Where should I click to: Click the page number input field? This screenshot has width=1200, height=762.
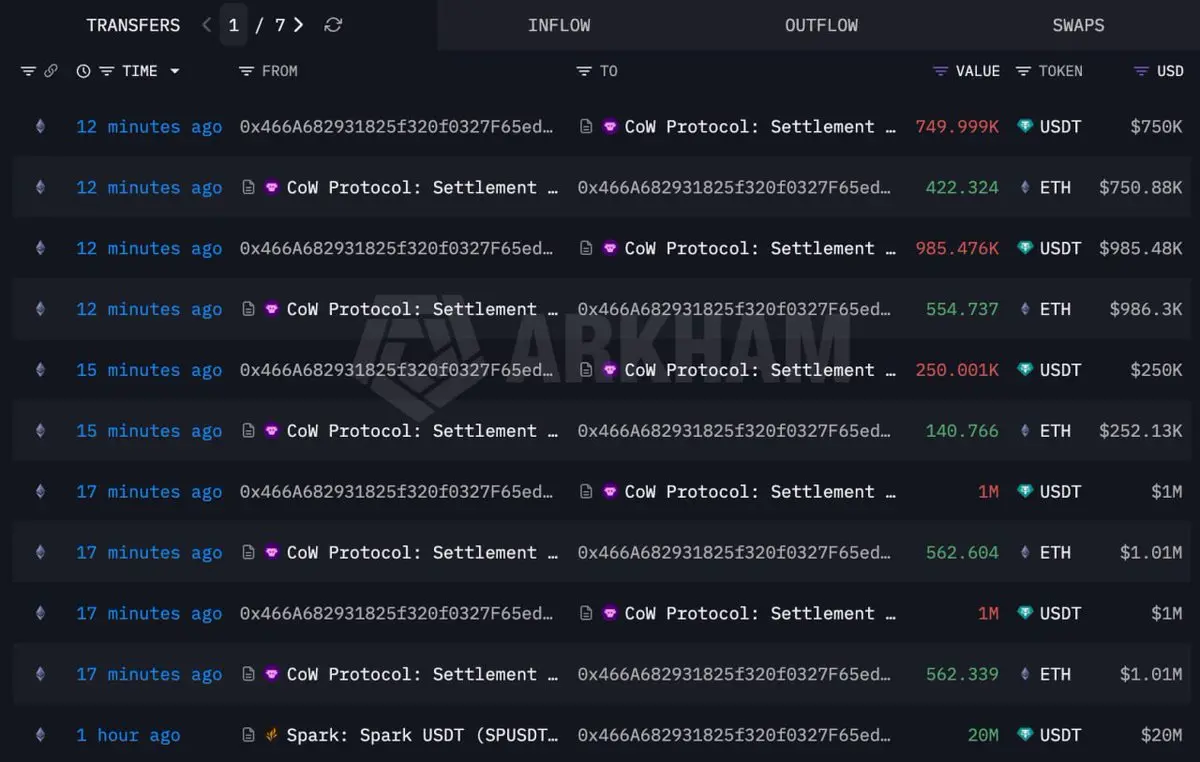click(233, 25)
